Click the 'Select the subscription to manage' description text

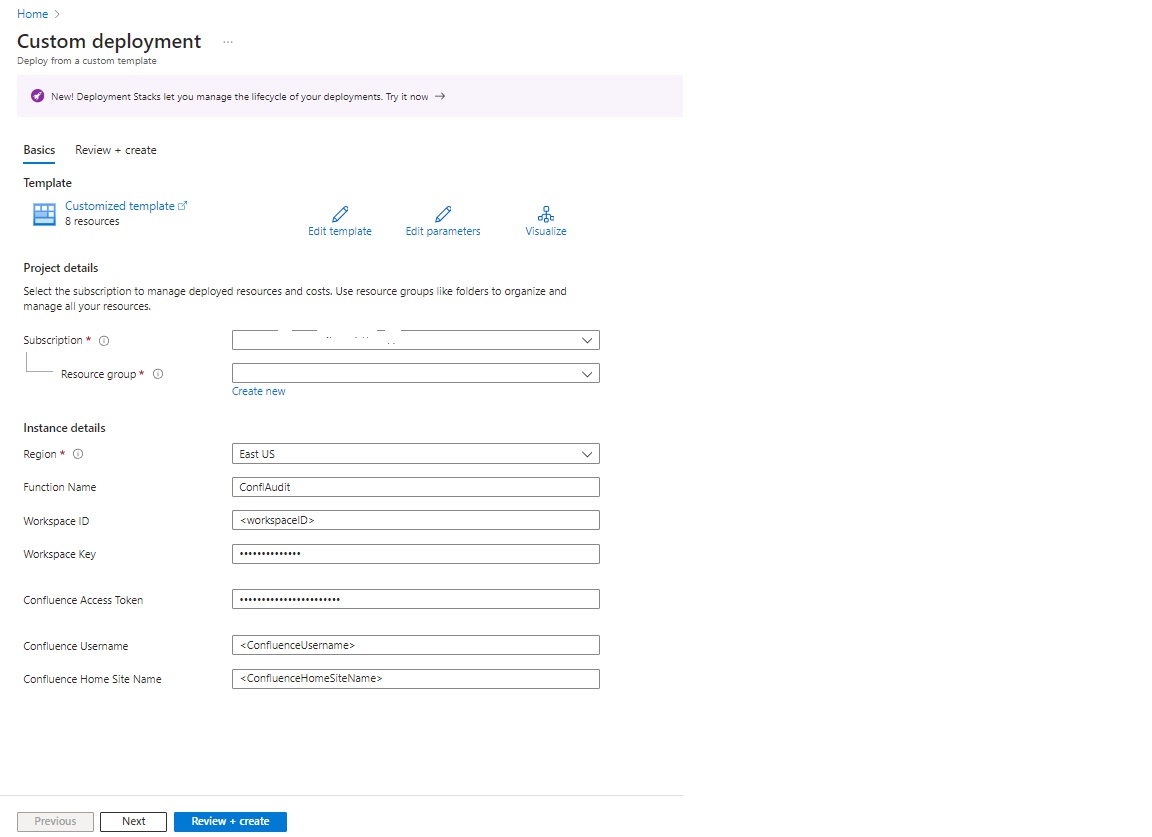[295, 298]
